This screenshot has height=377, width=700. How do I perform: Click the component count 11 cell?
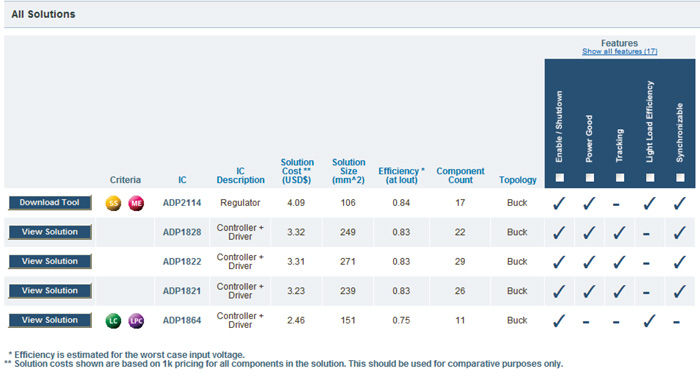pos(460,321)
